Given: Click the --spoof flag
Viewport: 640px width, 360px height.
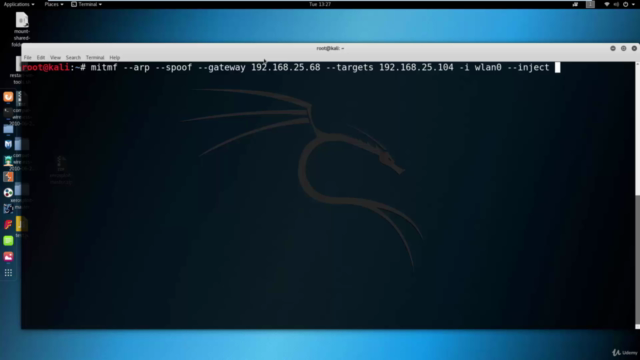Looking at the screenshot, I should [x=173, y=67].
